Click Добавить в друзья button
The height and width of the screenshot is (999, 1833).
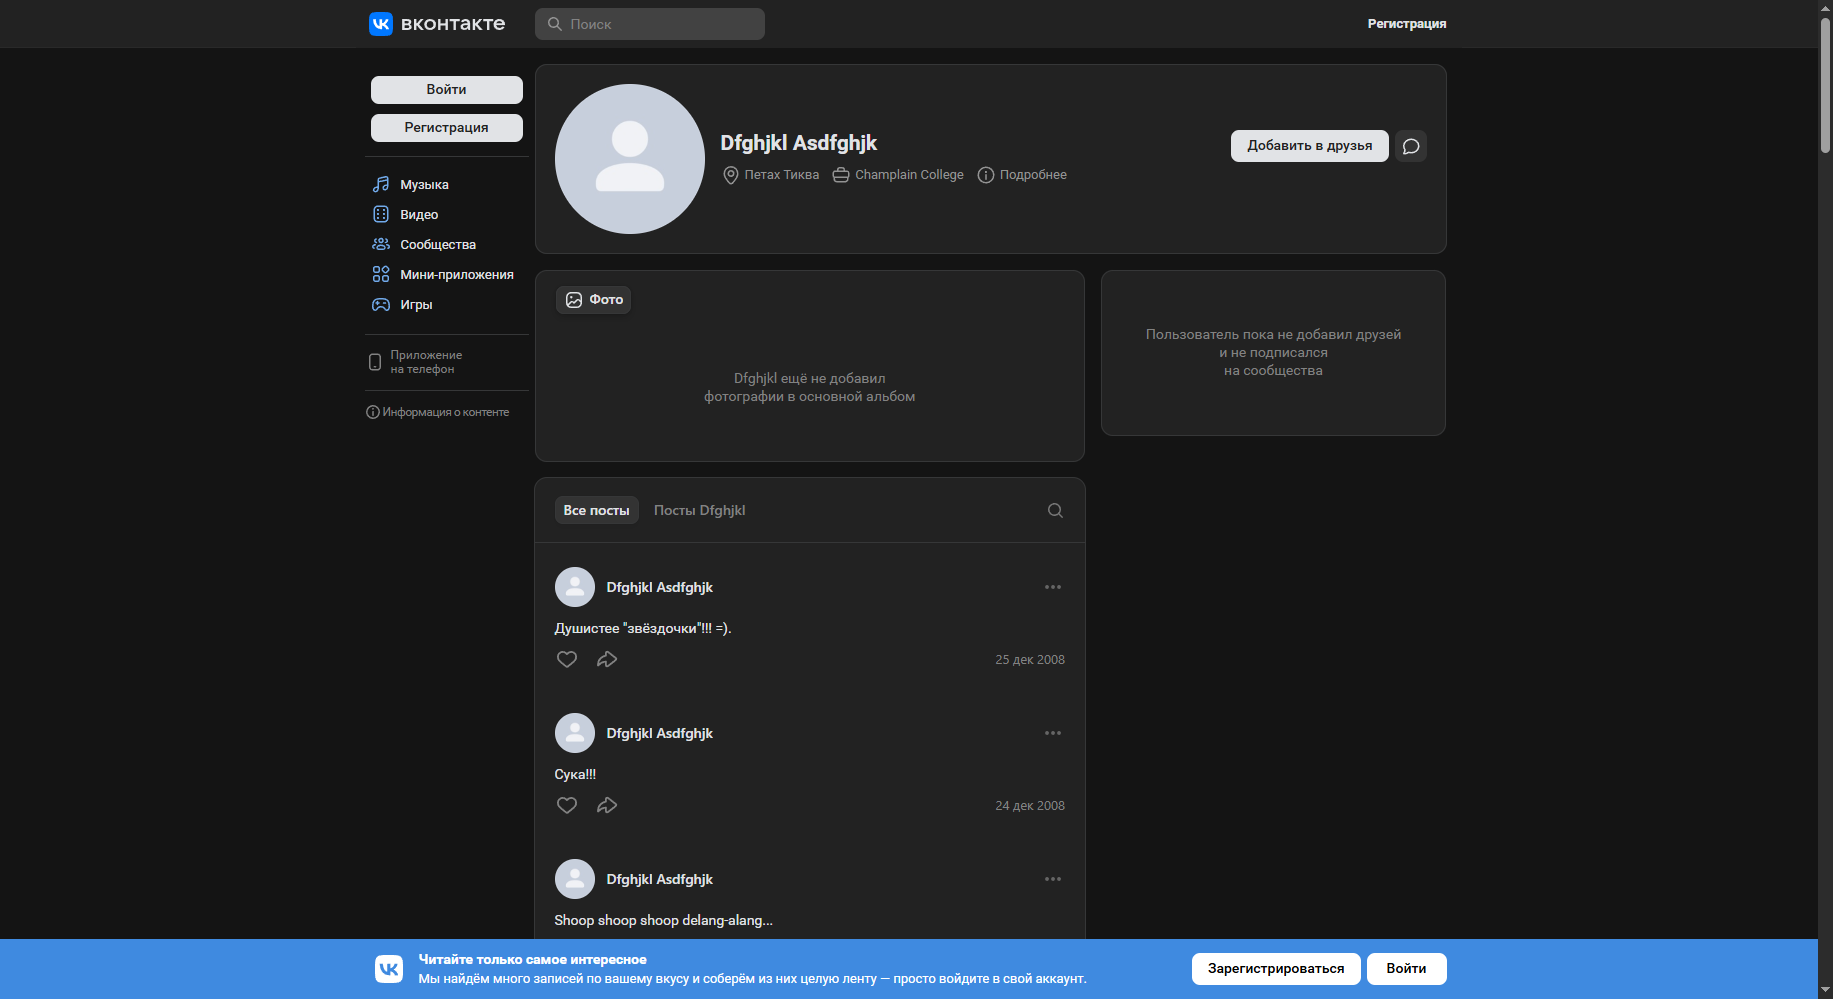click(1310, 146)
